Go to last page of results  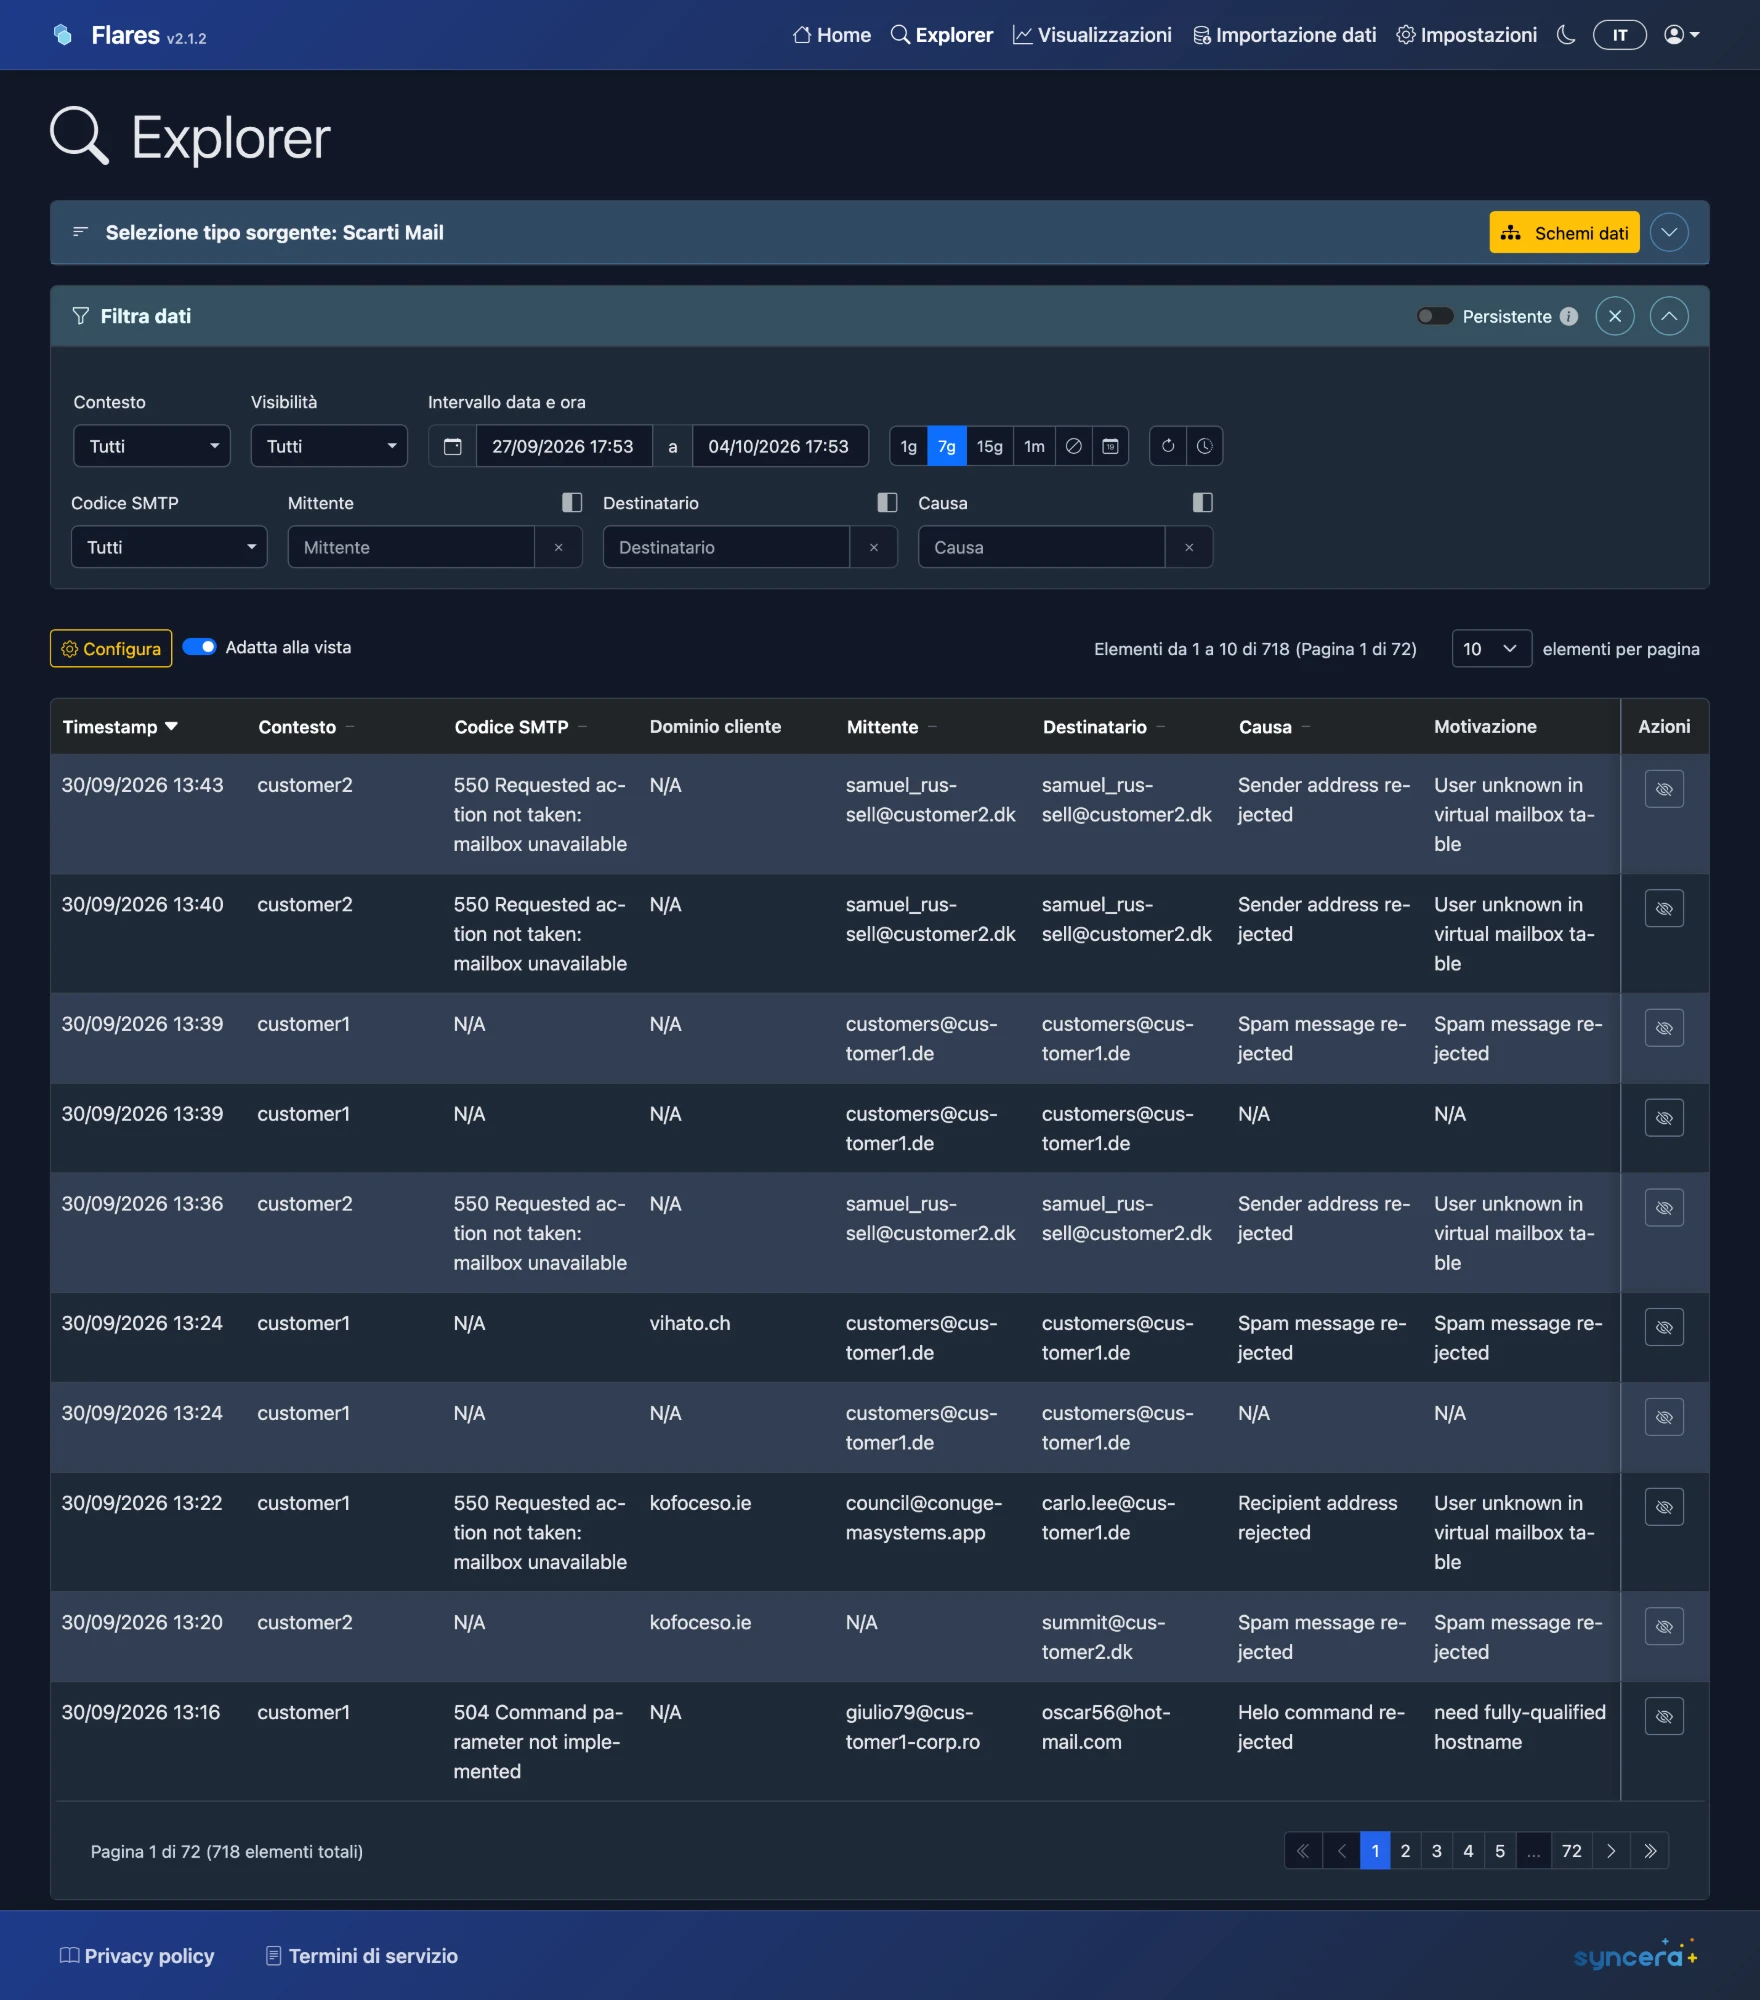point(1650,1851)
